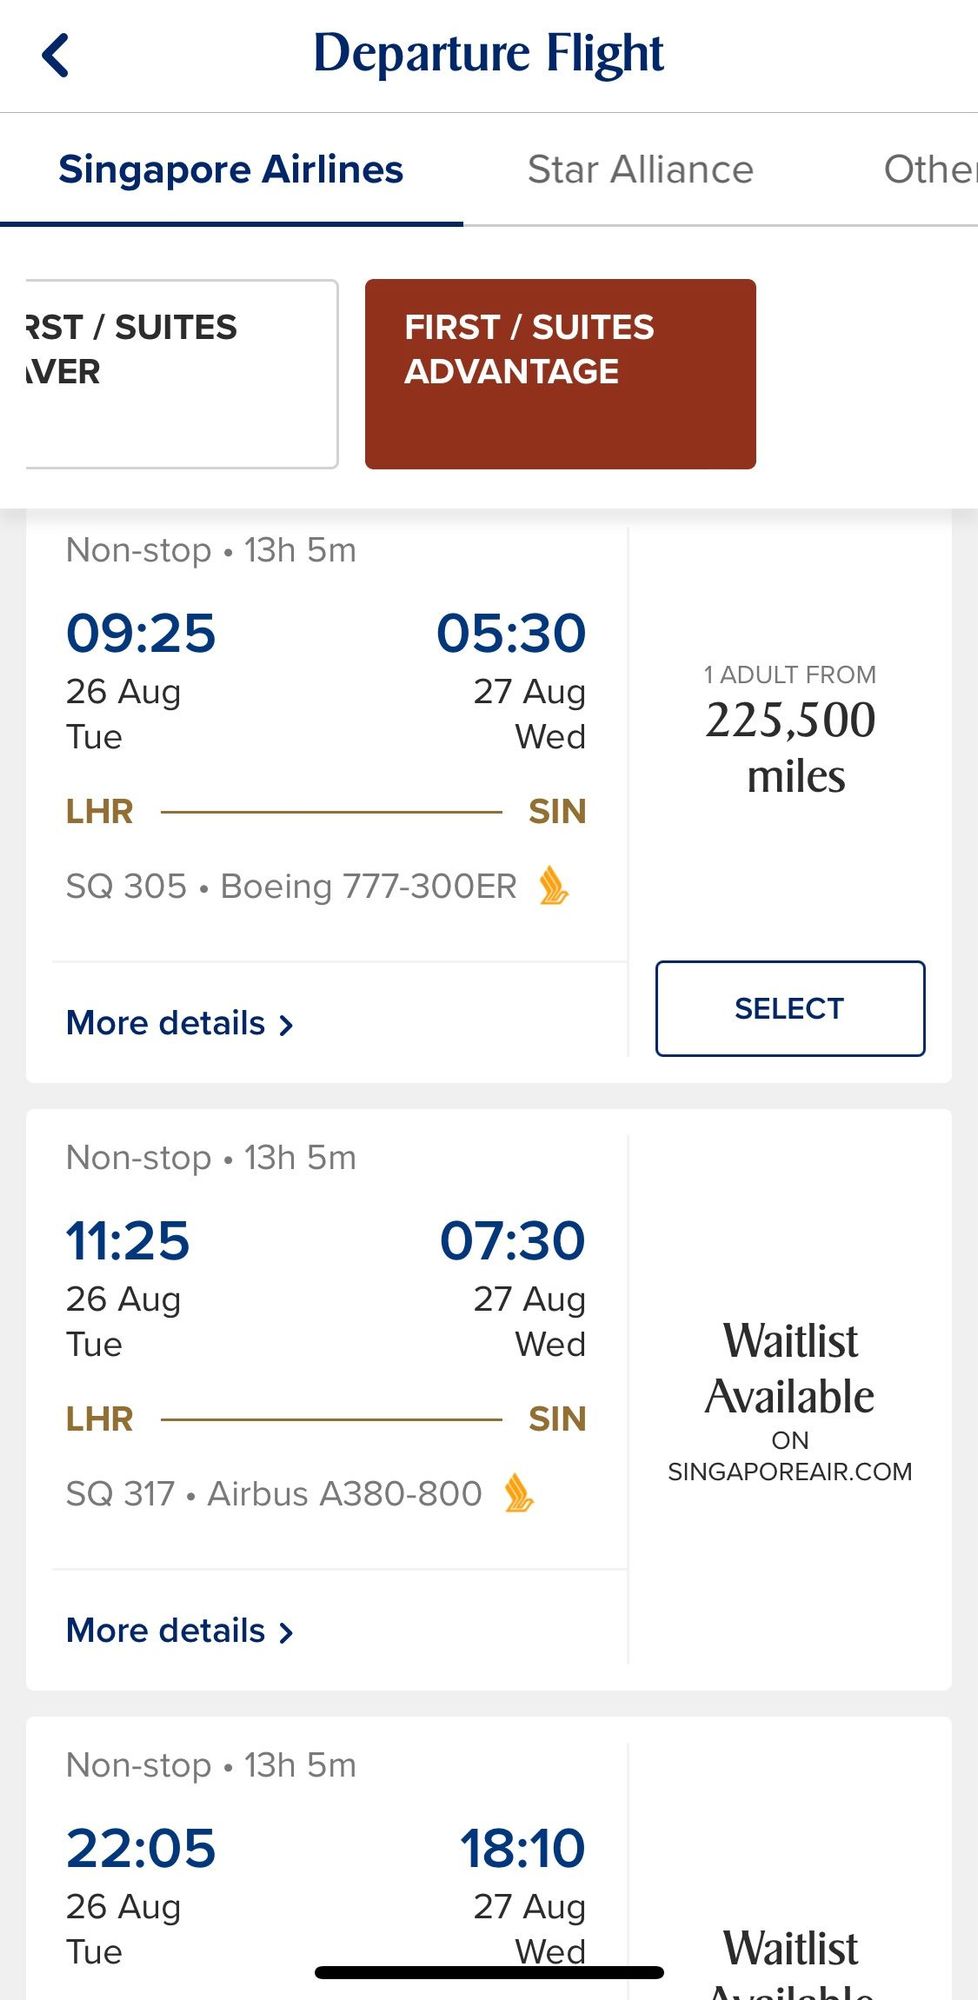
Task: Tap the 09:25 departure time
Action: pyautogui.click(x=141, y=634)
